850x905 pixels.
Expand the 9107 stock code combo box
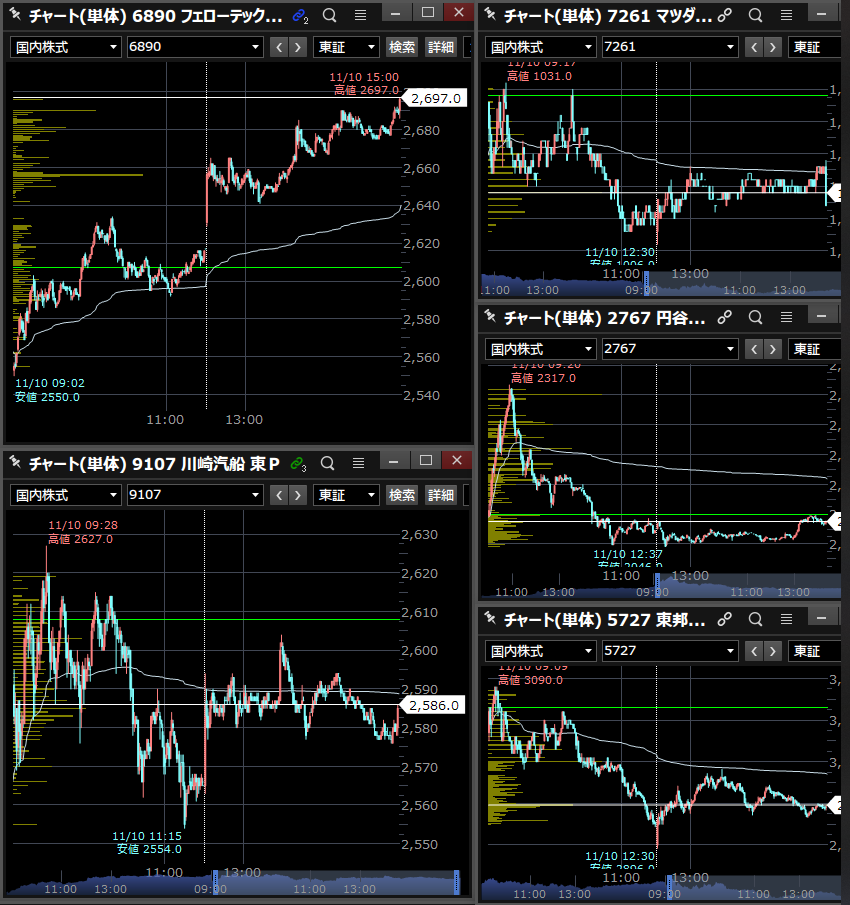(255, 495)
